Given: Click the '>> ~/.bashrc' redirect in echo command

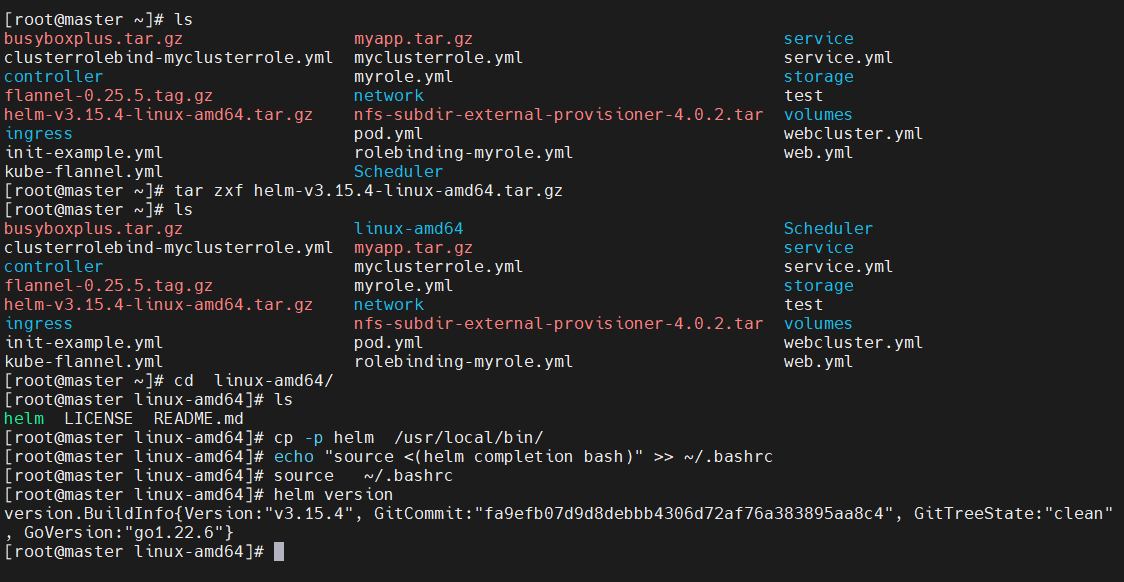Looking at the screenshot, I should point(713,457).
